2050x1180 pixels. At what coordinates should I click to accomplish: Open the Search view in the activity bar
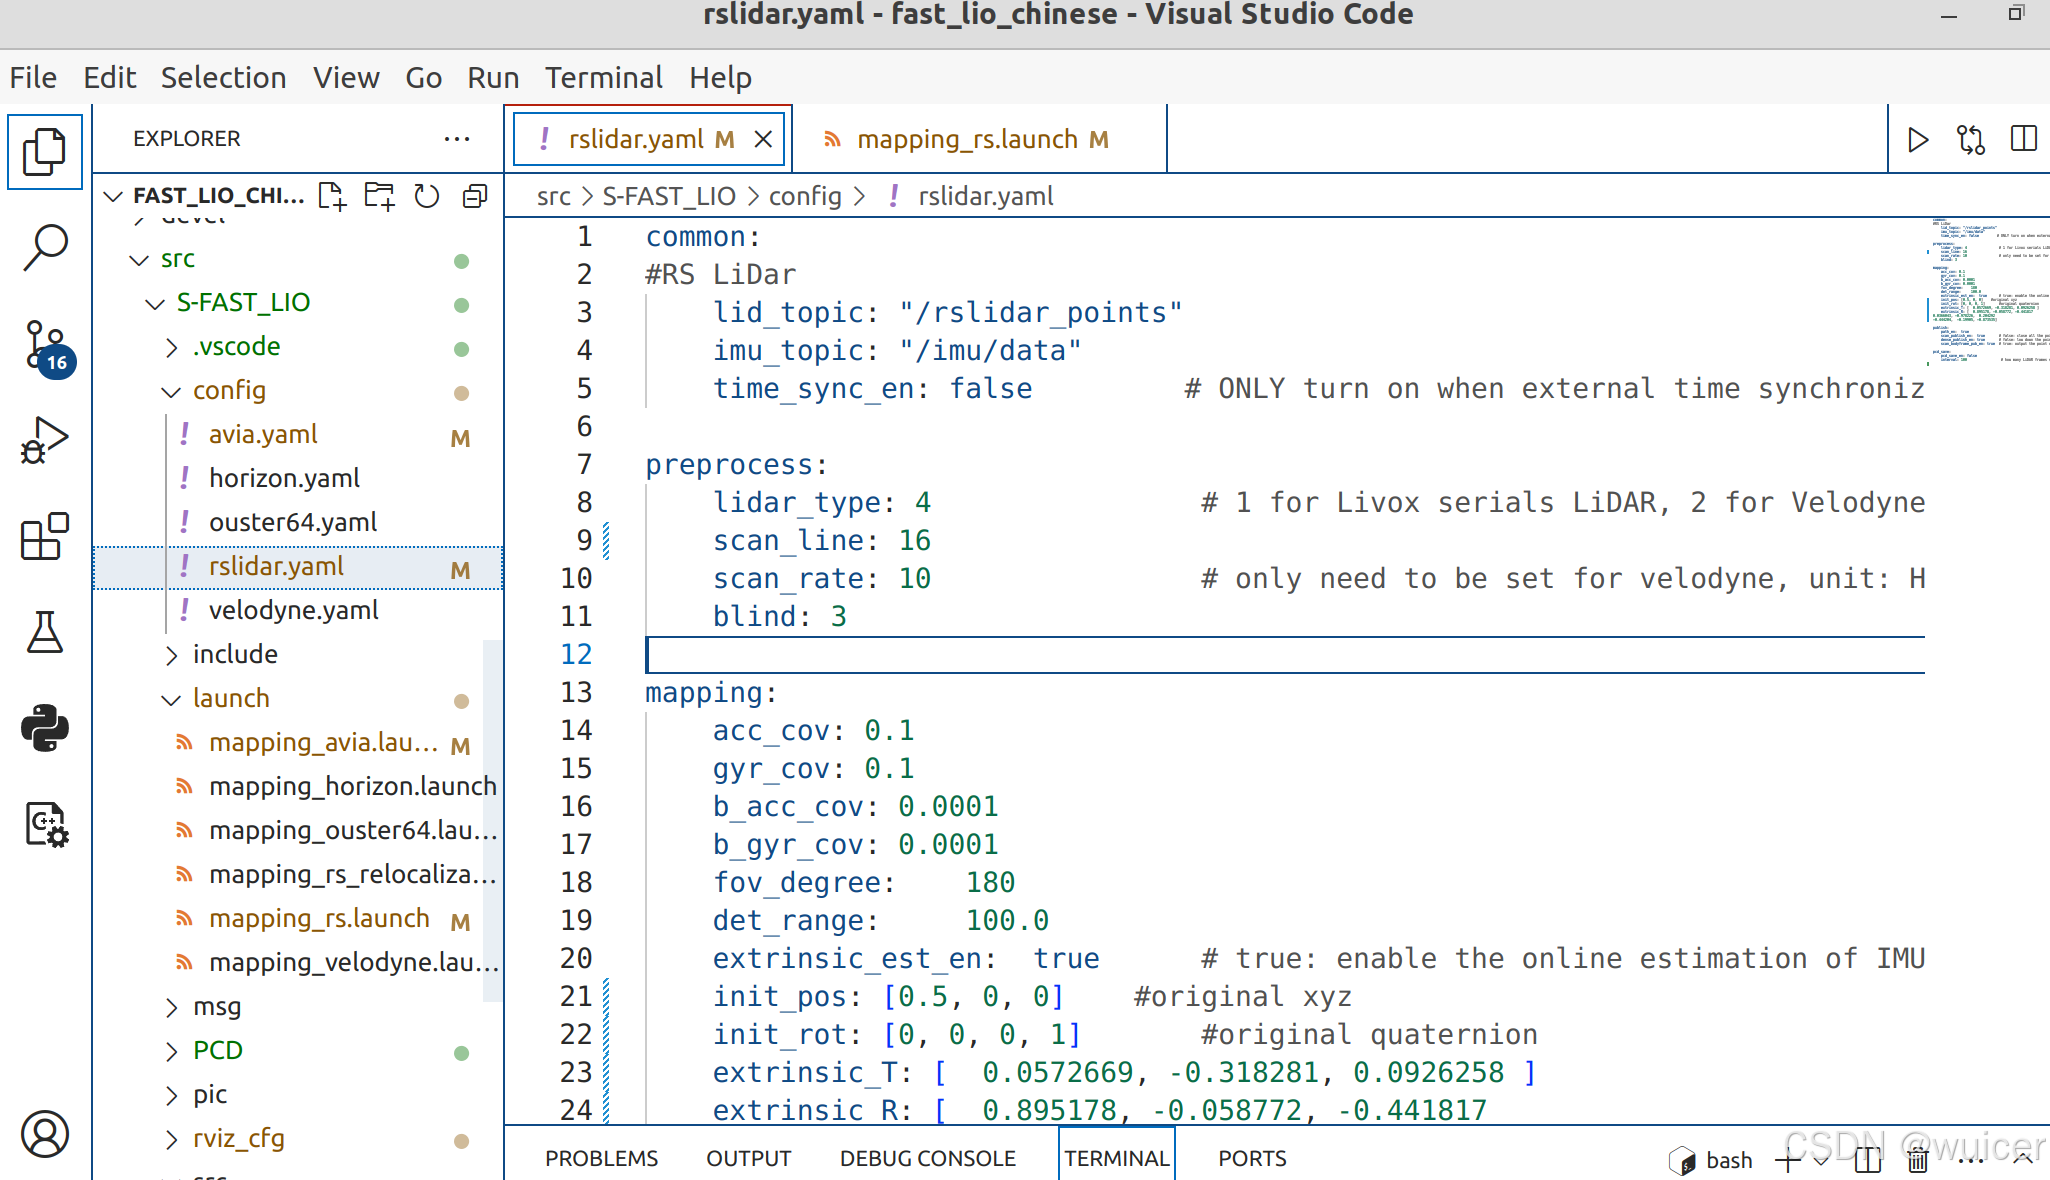[45, 247]
